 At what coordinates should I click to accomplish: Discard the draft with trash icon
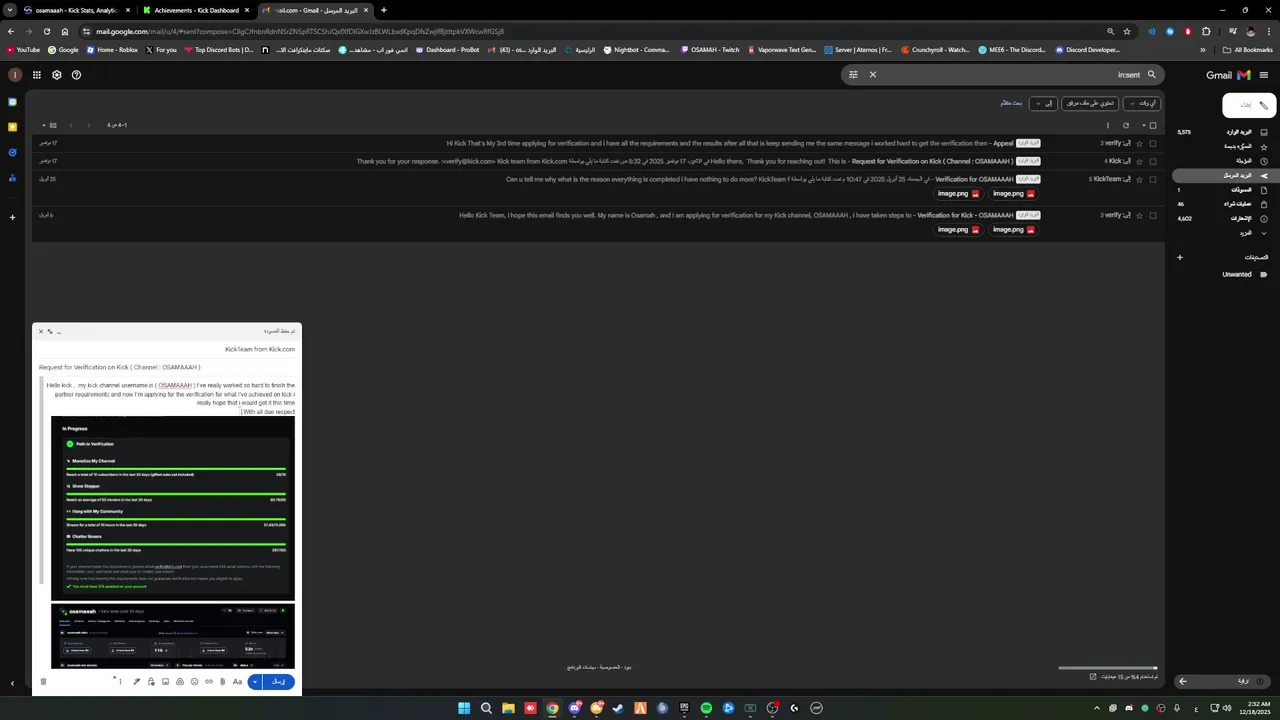tap(43, 682)
